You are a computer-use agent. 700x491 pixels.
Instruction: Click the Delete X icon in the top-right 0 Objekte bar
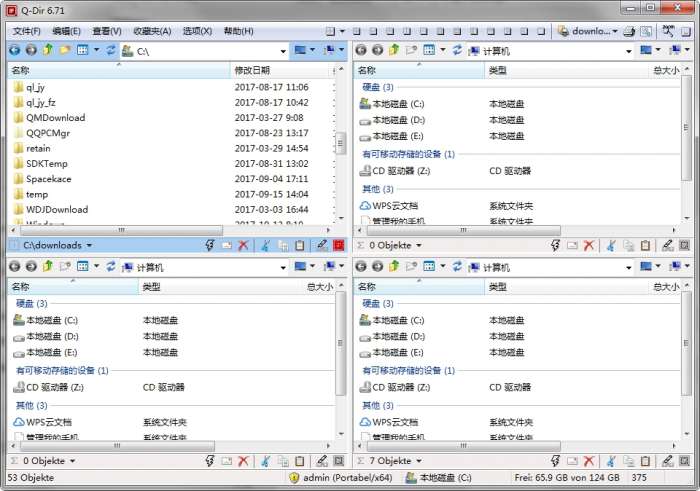click(589, 245)
